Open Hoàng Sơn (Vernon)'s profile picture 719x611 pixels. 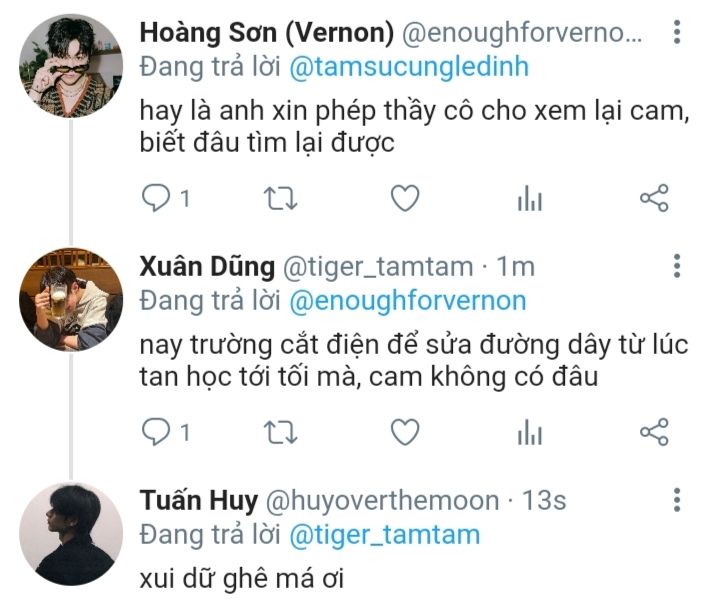click(x=71, y=67)
